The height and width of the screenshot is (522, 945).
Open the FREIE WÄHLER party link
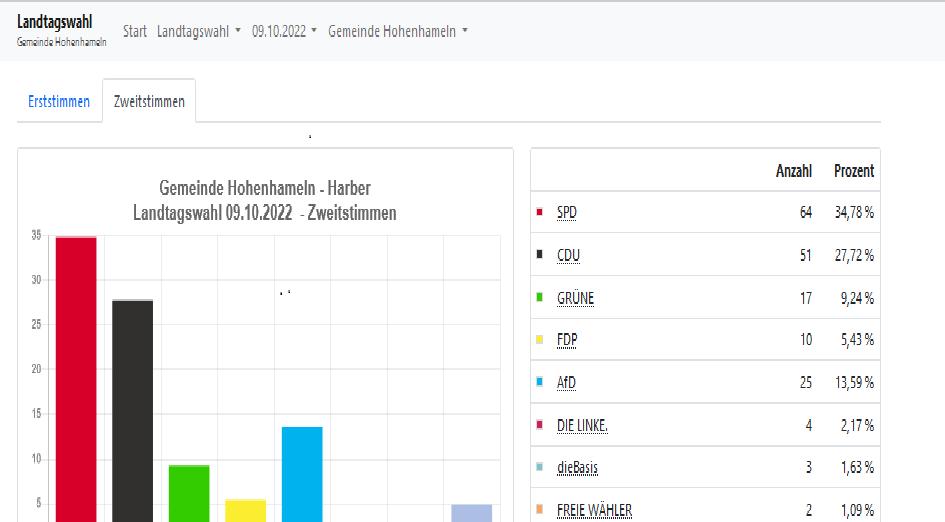tap(594, 510)
